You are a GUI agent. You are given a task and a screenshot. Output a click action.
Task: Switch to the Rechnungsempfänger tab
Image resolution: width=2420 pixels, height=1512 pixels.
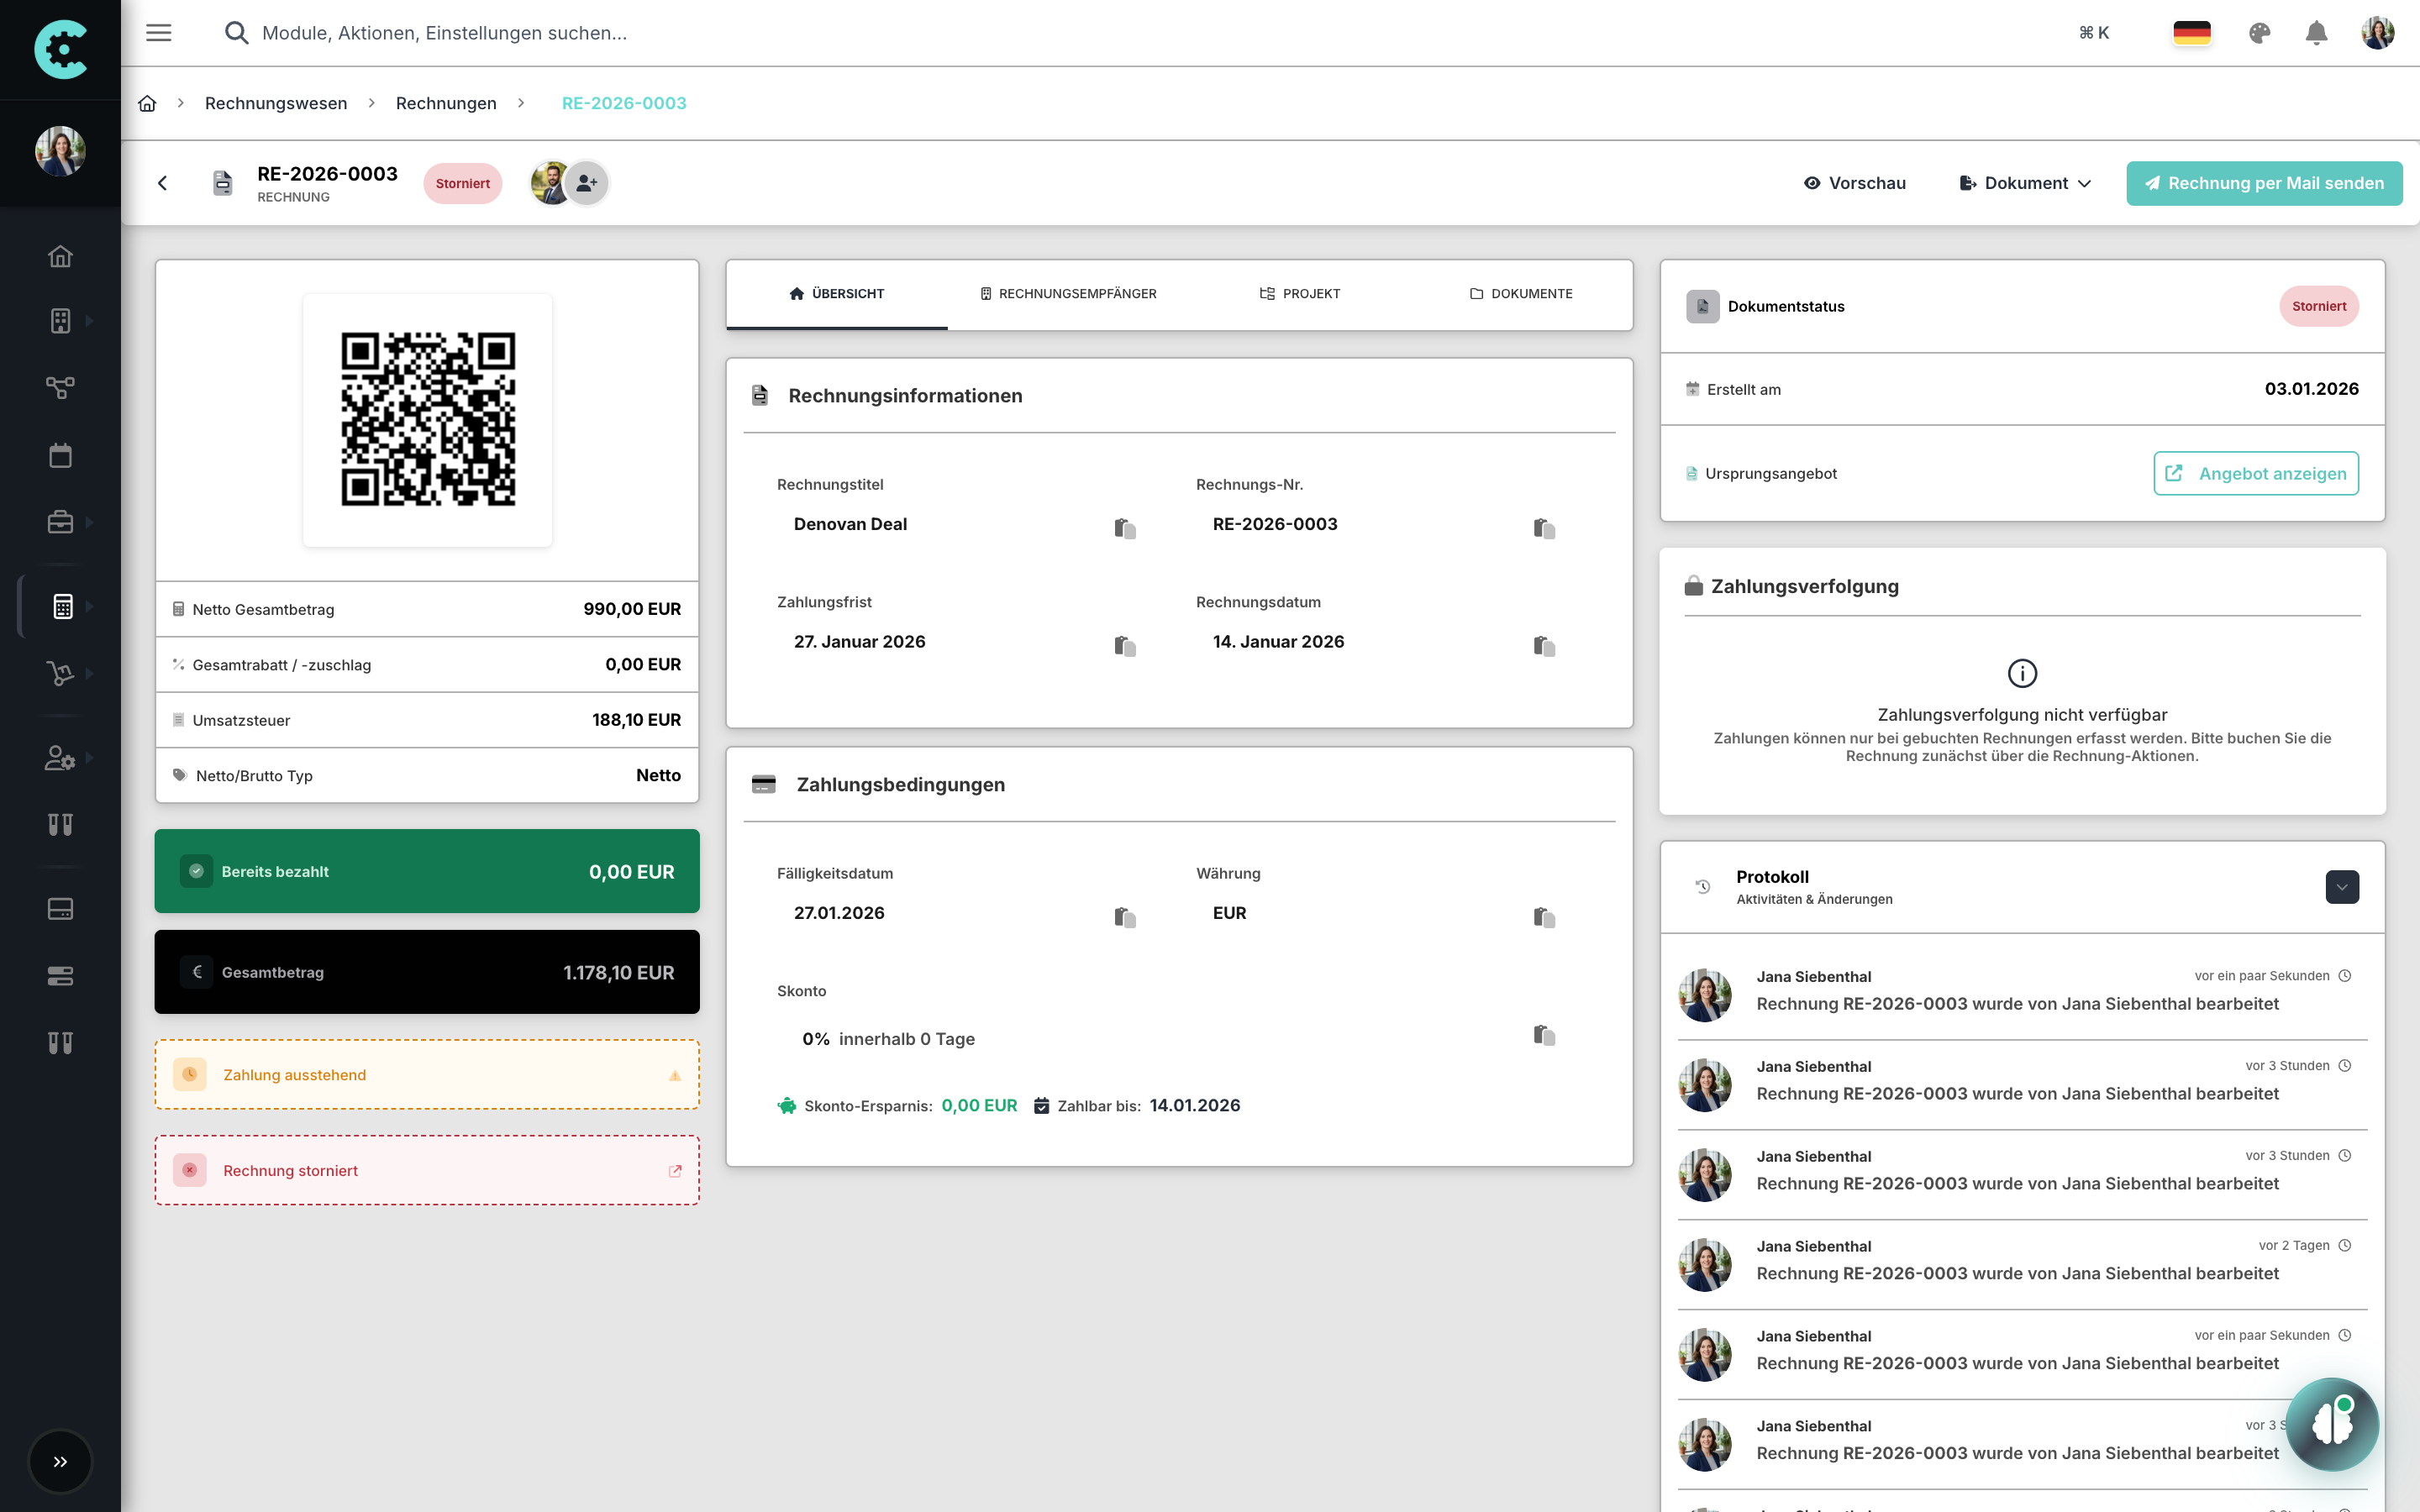point(1067,294)
